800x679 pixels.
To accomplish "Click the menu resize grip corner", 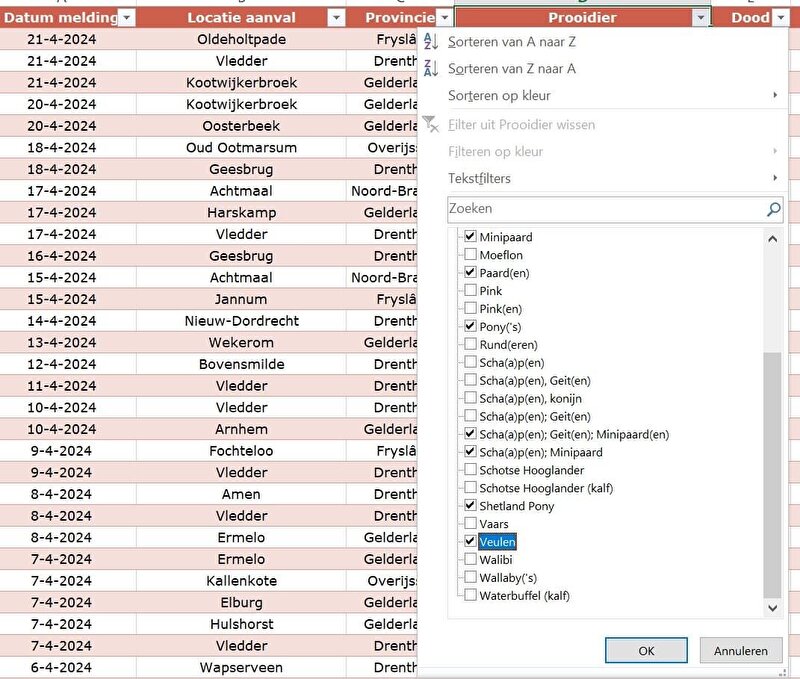I will pos(782,673).
